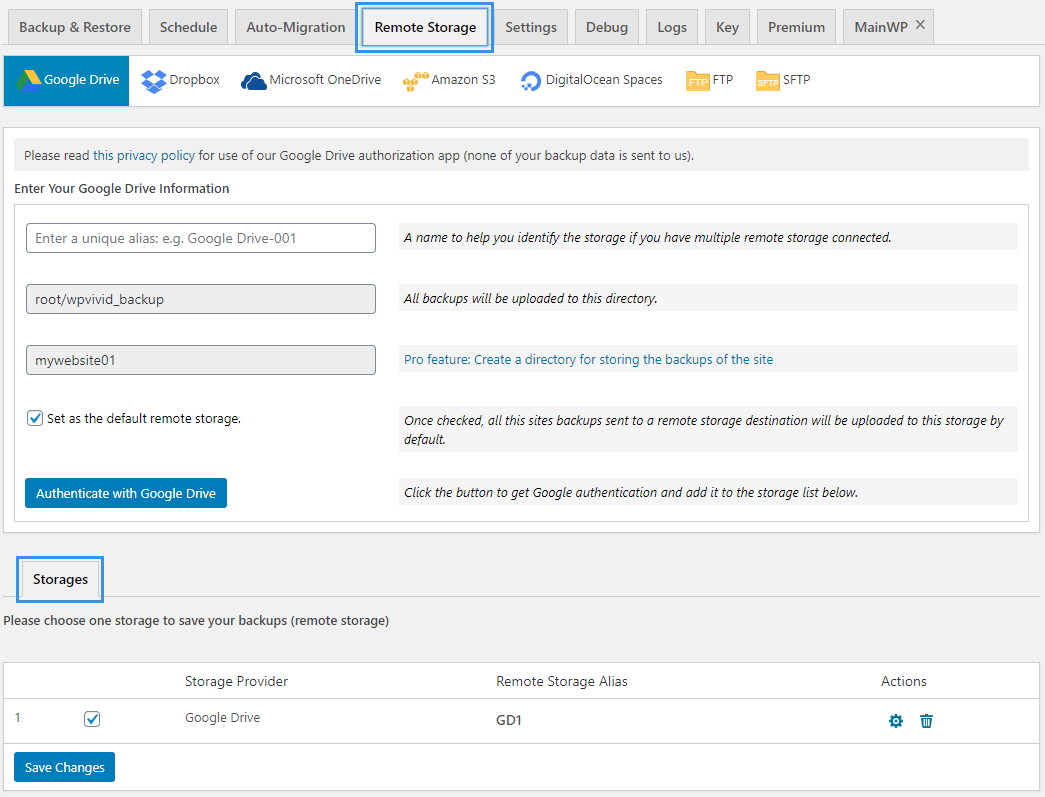Click the Storage Provider column header
1045x797 pixels.
click(x=237, y=681)
